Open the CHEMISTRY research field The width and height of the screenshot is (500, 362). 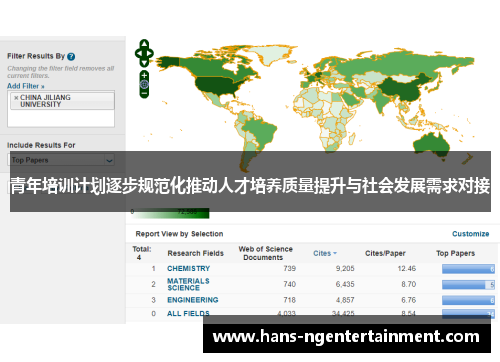coord(188,268)
